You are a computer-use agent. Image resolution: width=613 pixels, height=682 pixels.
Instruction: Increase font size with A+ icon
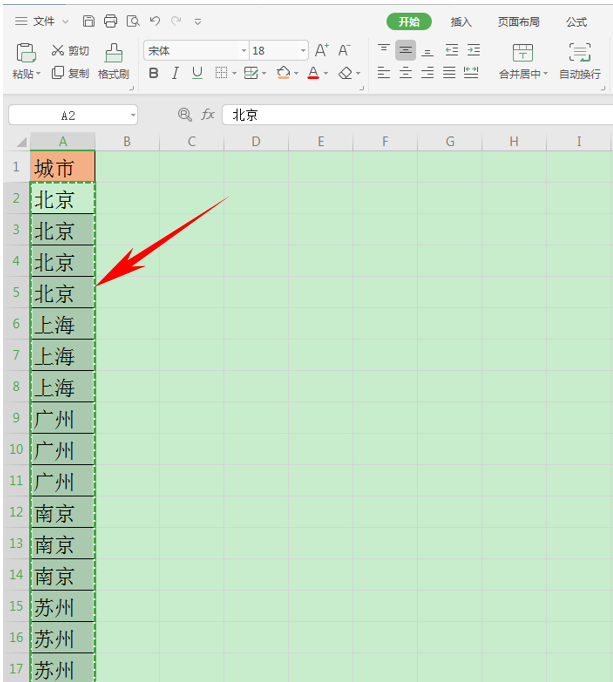click(322, 50)
